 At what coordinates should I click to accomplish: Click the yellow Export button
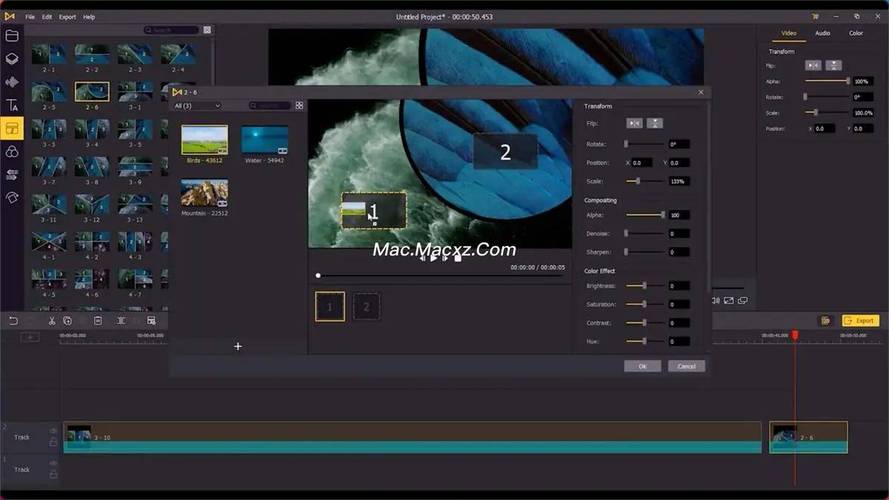pyautogui.click(x=861, y=321)
